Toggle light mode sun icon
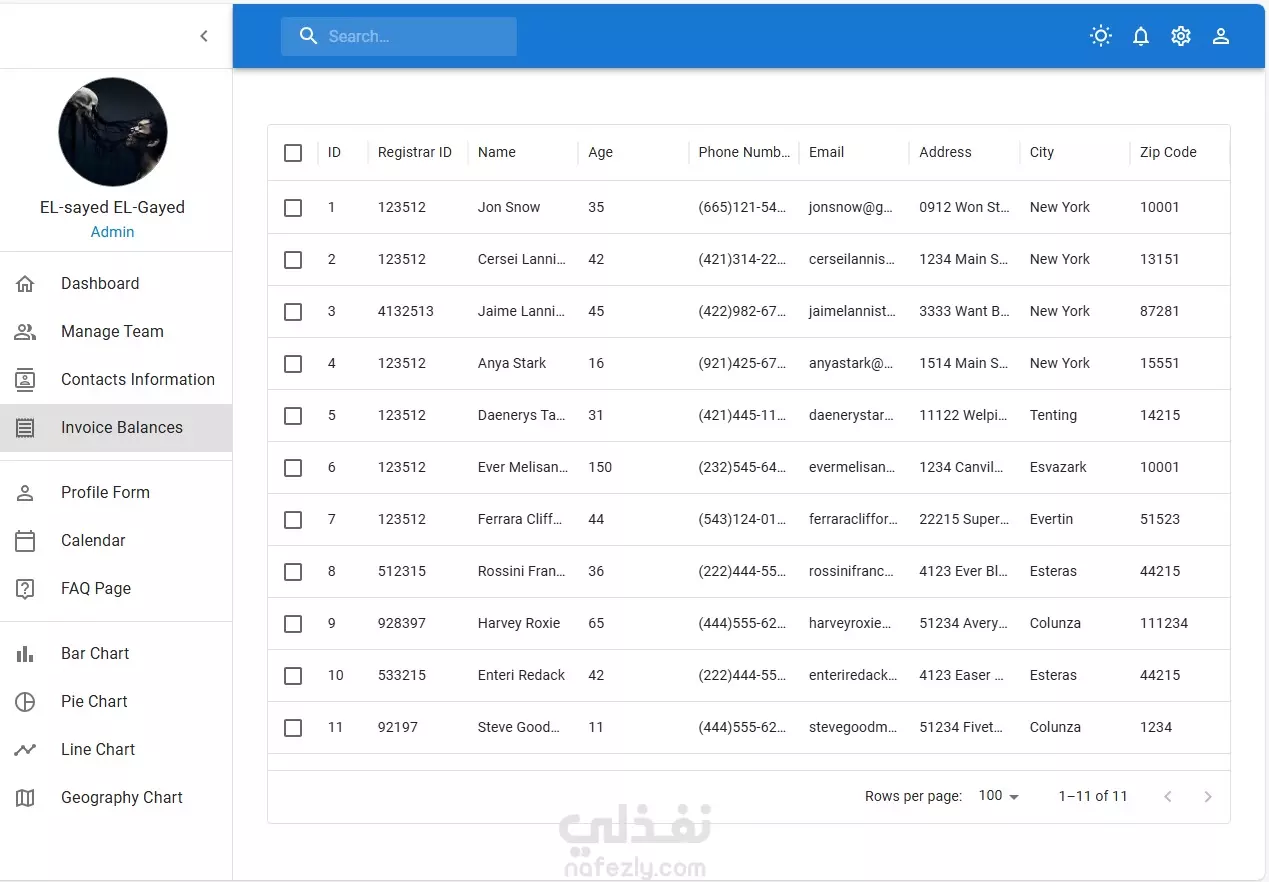The image size is (1269, 882). [x=1101, y=36]
